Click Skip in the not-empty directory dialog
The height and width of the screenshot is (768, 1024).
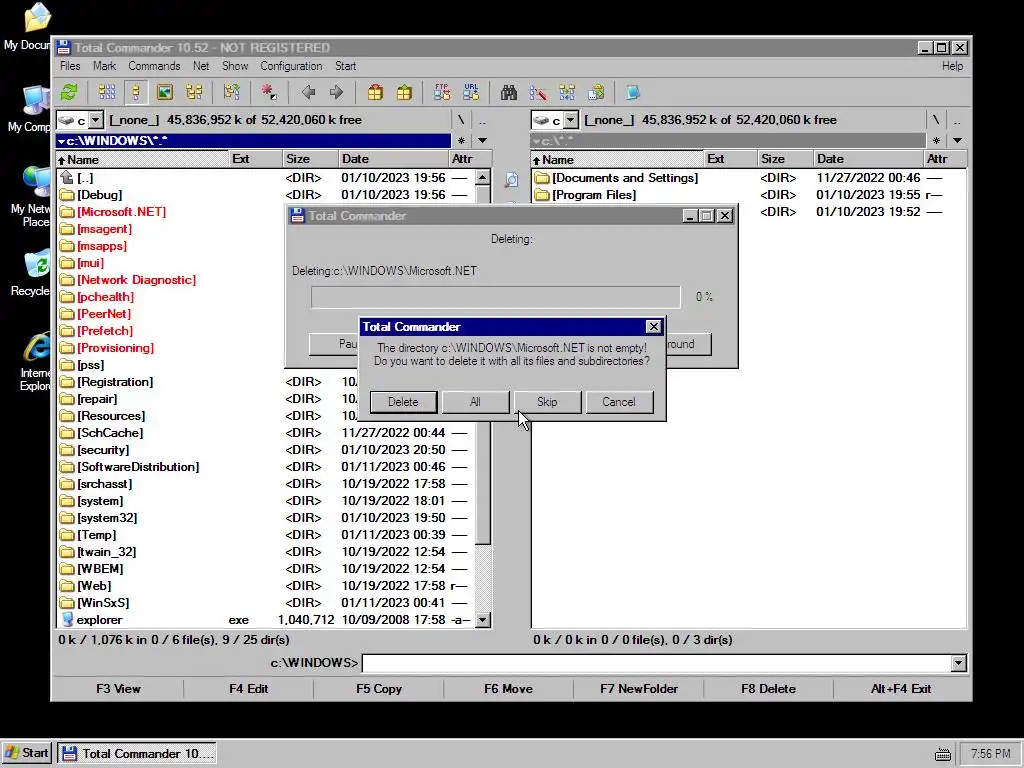coord(547,402)
